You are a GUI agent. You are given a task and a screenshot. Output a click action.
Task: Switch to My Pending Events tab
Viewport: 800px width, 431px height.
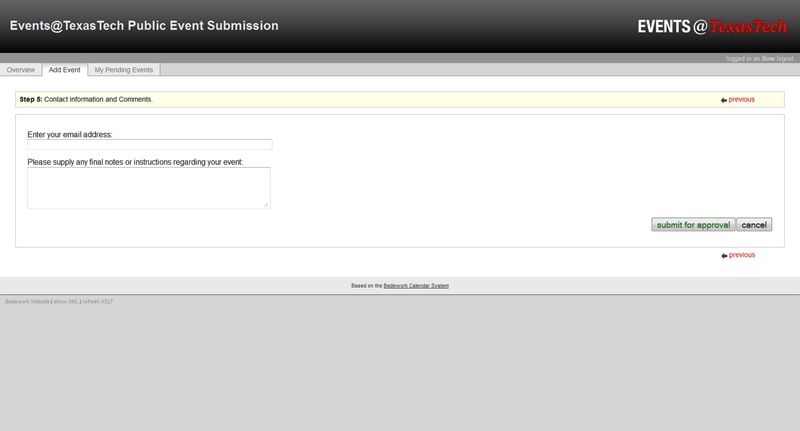(x=124, y=70)
